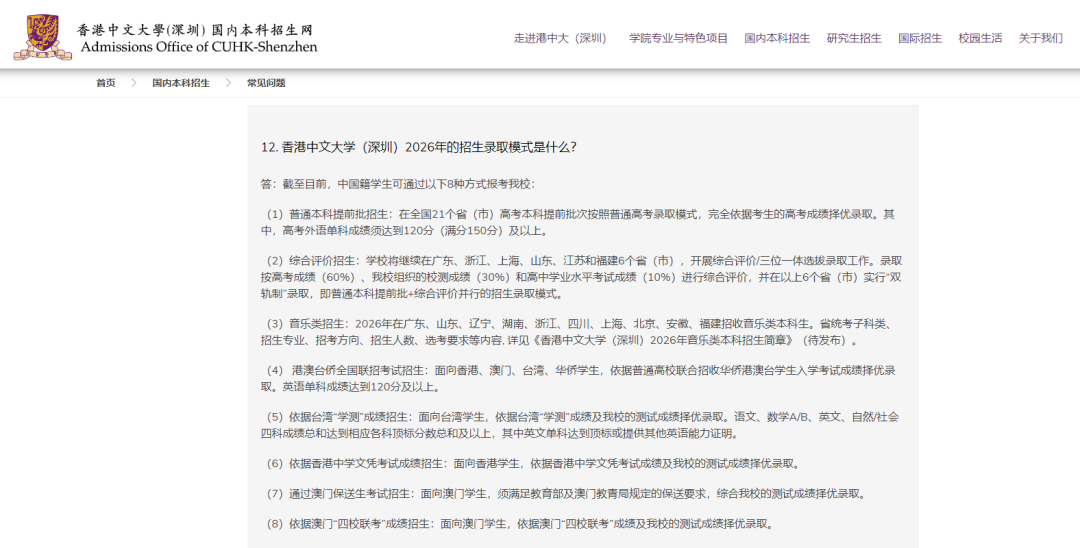
Task: Open the 关于我们 menu
Action: click(x=1041, y=39)
